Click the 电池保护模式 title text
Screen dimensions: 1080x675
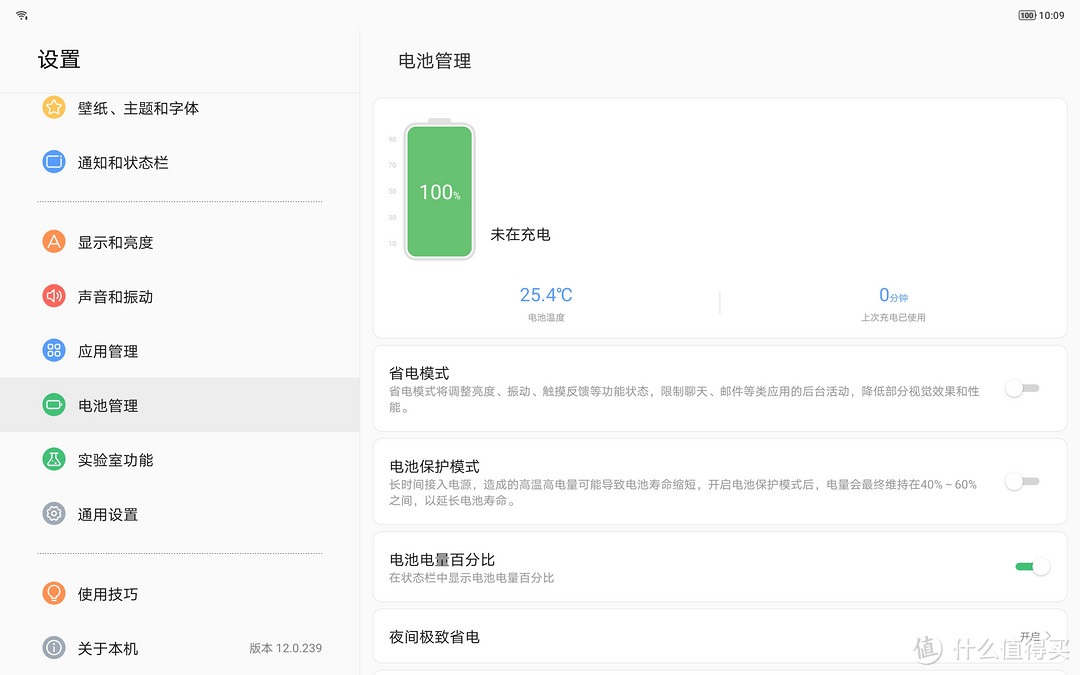[434, 466]
